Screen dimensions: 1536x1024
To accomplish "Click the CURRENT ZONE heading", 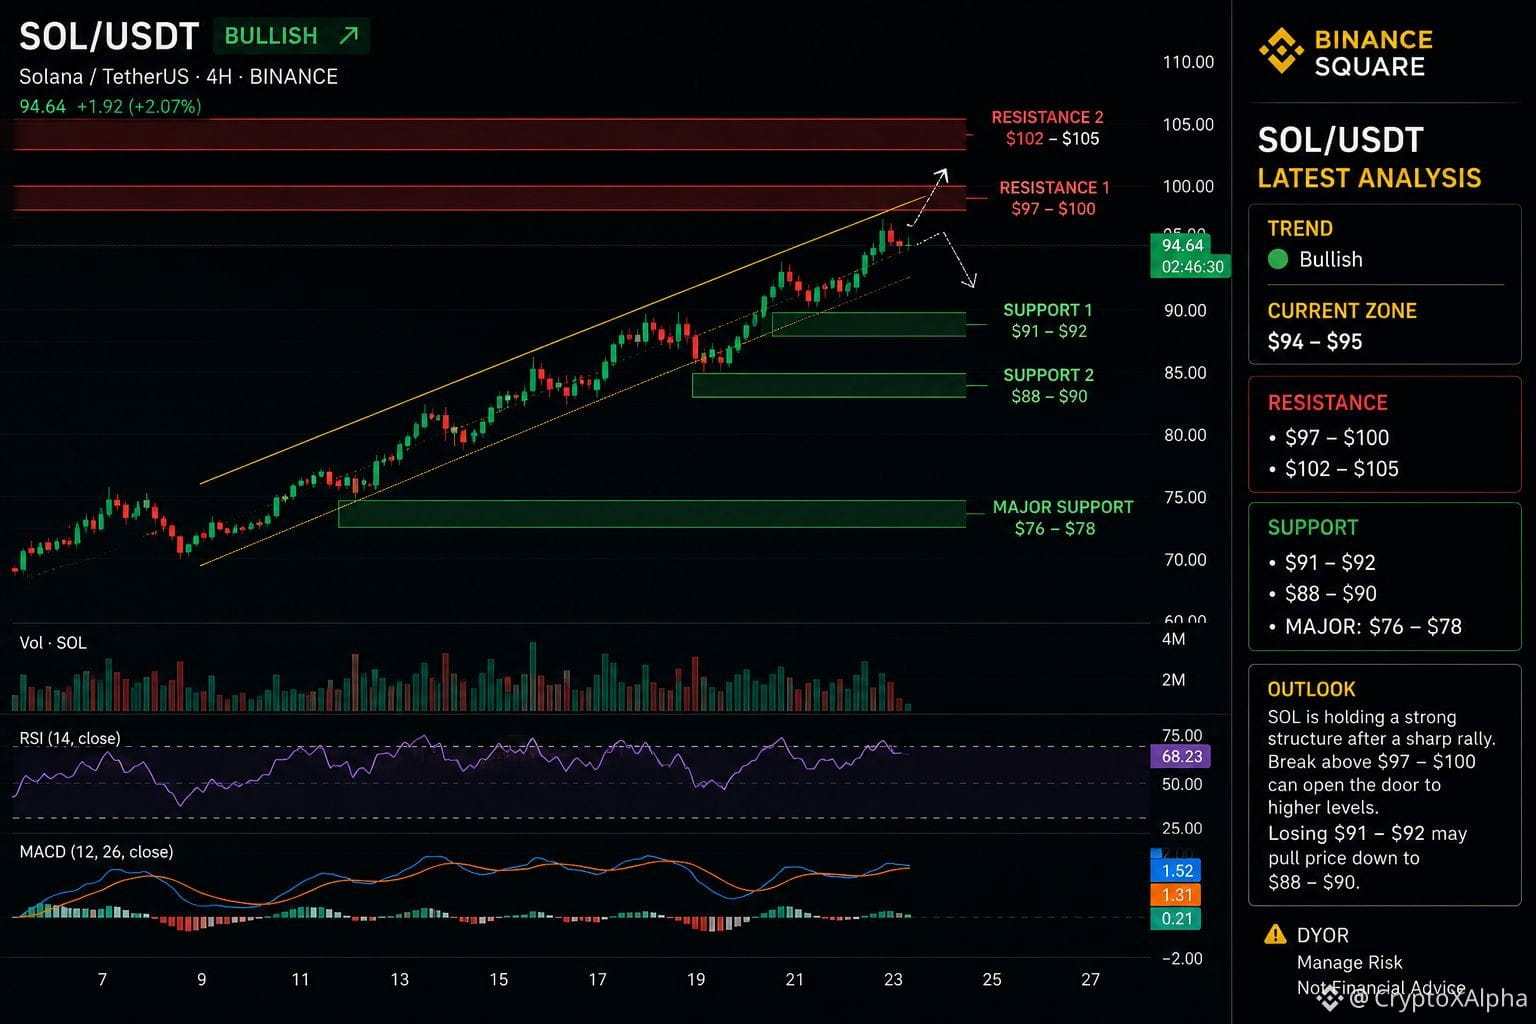I will [x=1342, y=311].
